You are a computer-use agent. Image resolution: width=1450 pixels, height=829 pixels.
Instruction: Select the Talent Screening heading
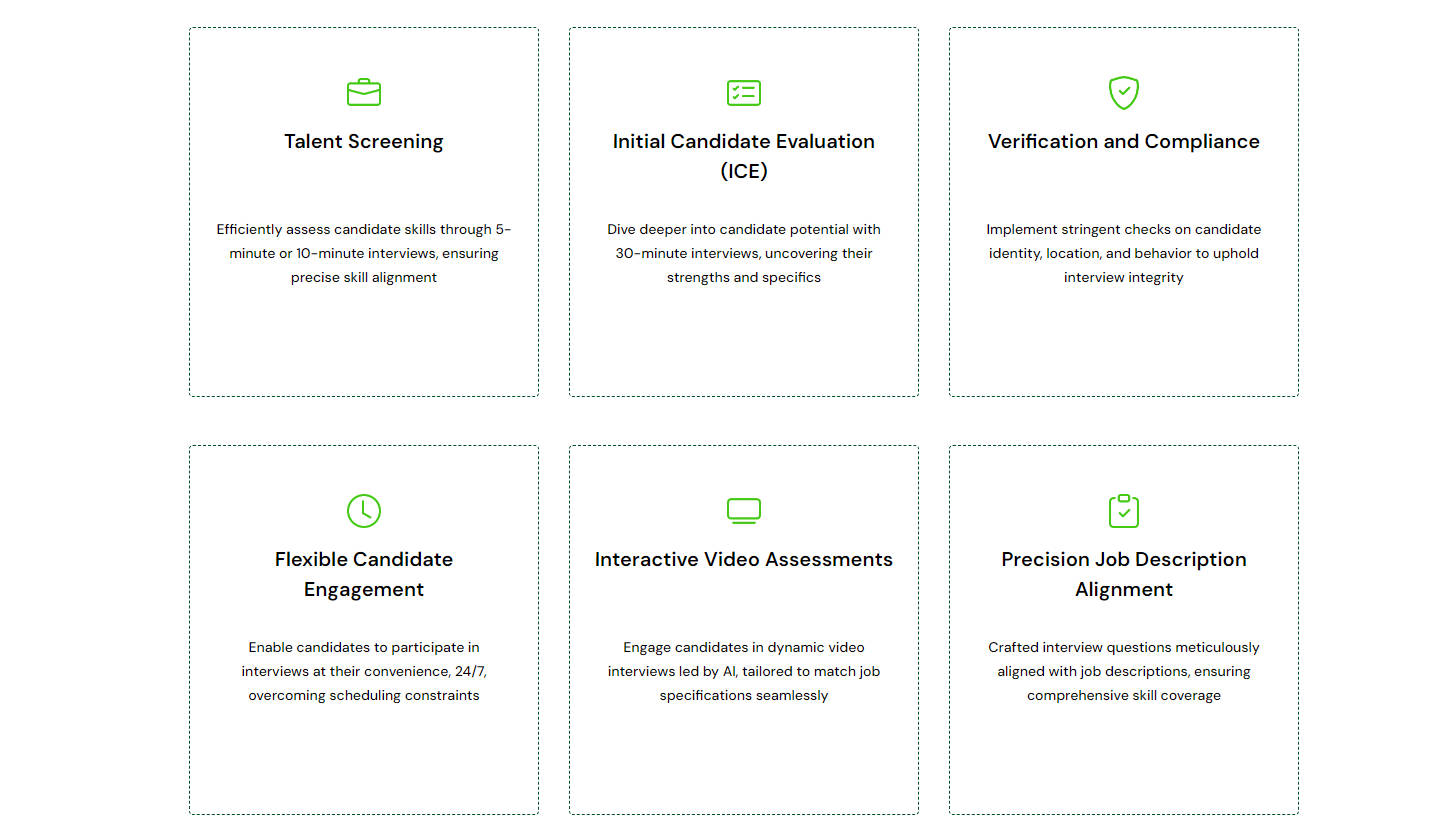point(364,142)
